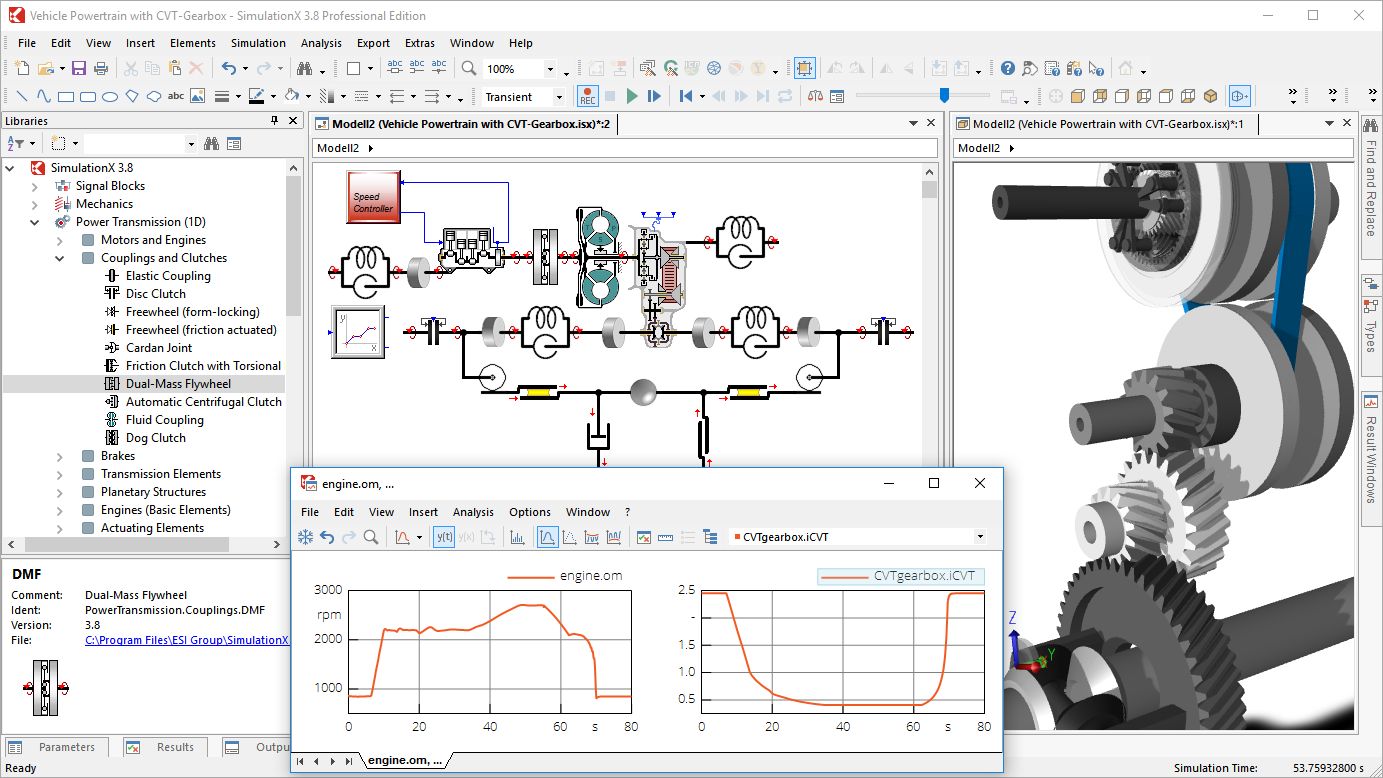This screenshot has width=1383, height=778.
Task: Click the Libraries search input field
Action: [133, 144]
